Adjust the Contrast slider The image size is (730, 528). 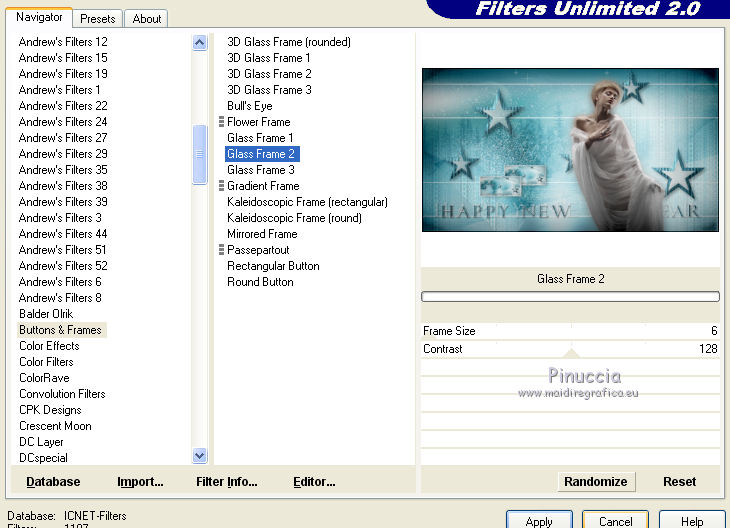tap(570, 349)
